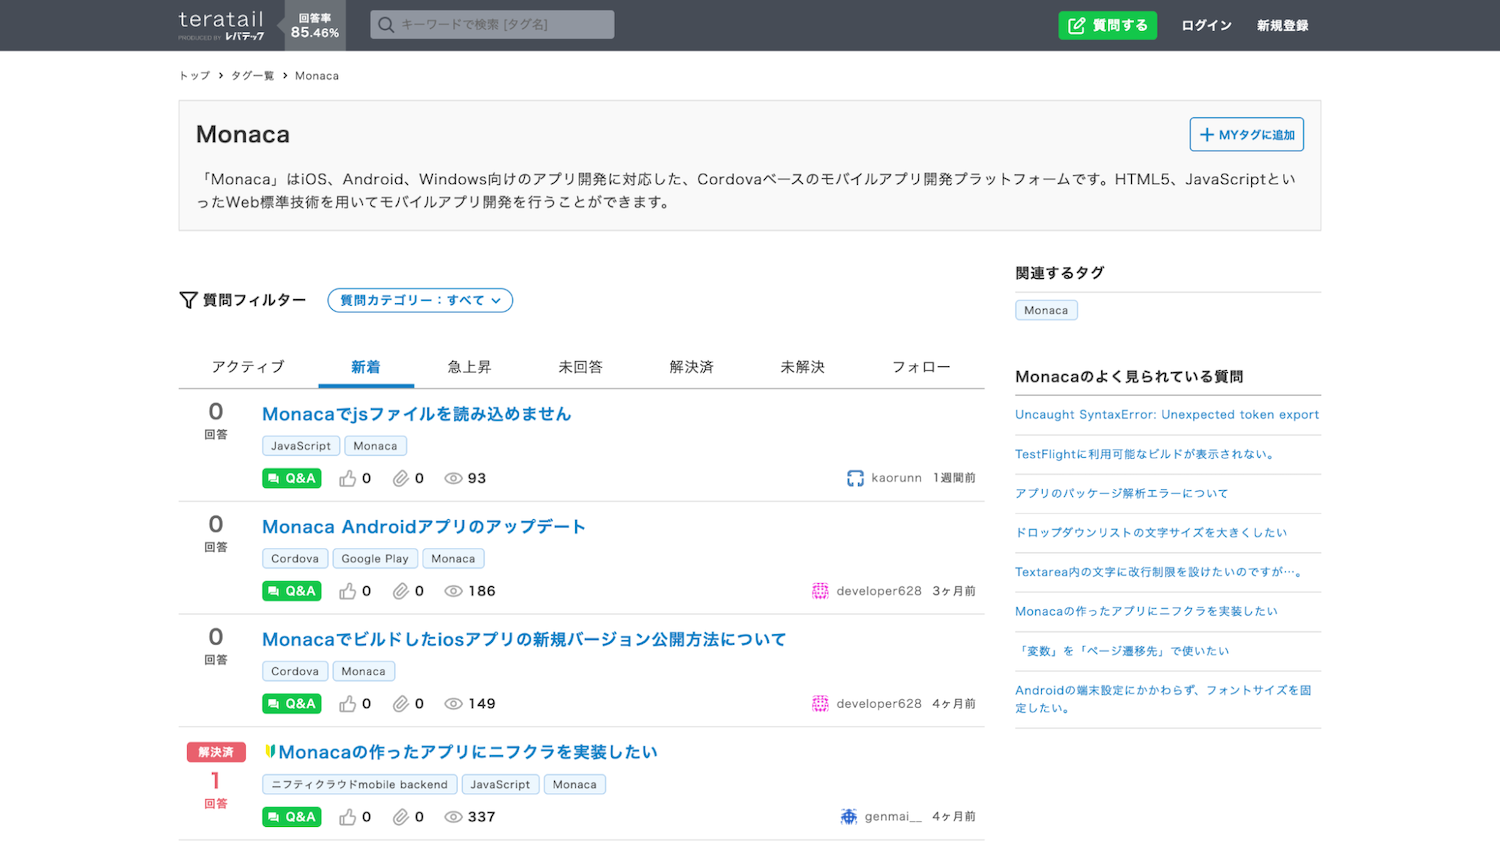The height and width of the screenshot is (849, 1500).
Task: Open タグ一覧 breadcrumb link
Action: click(x=252, y=76)
